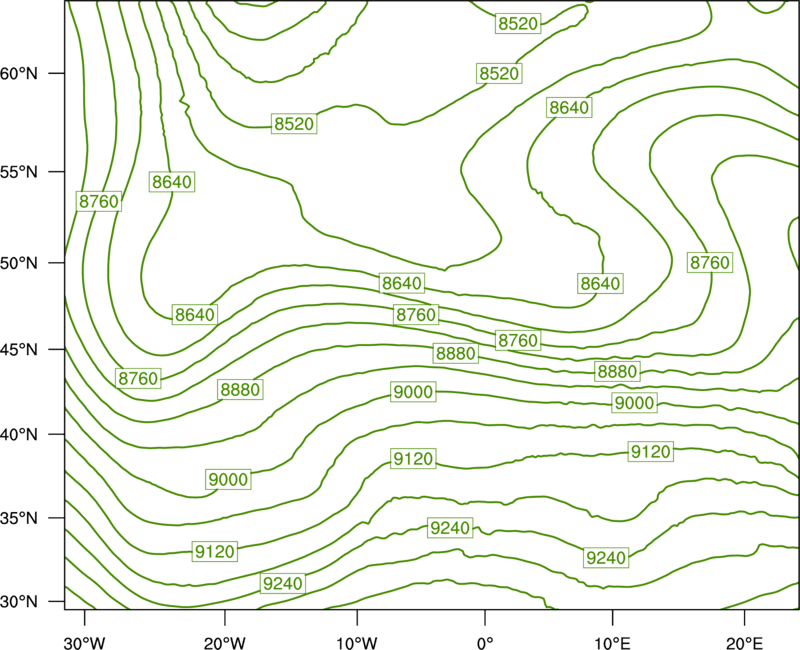Click the northernmost 8640 contour label
800x650 pixels.
569,108
